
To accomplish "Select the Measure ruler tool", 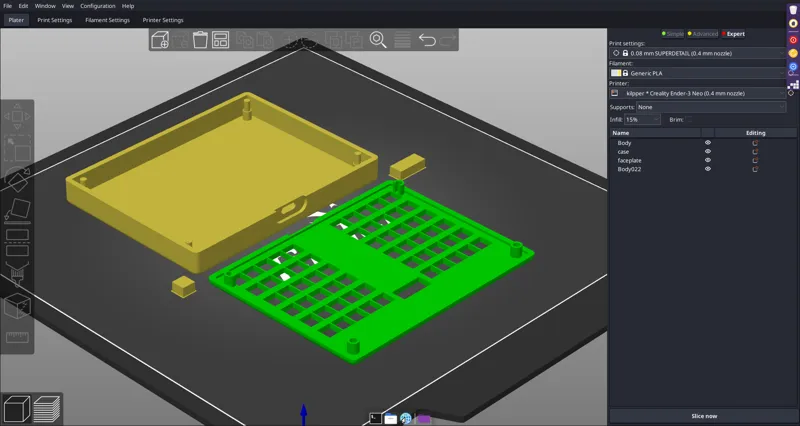I will pyautogui.click(x=17, y=337).
